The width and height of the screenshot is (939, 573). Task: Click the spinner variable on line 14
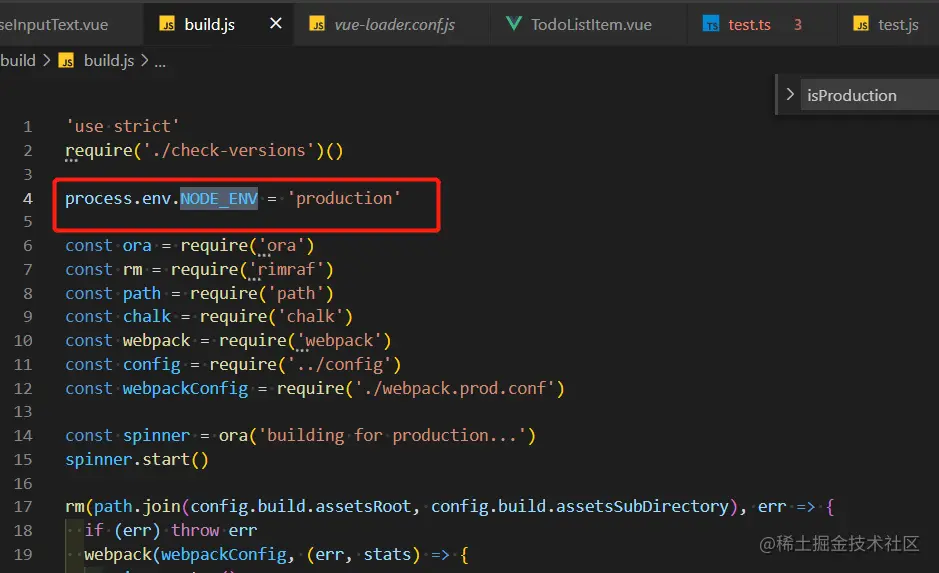[156, 435]
